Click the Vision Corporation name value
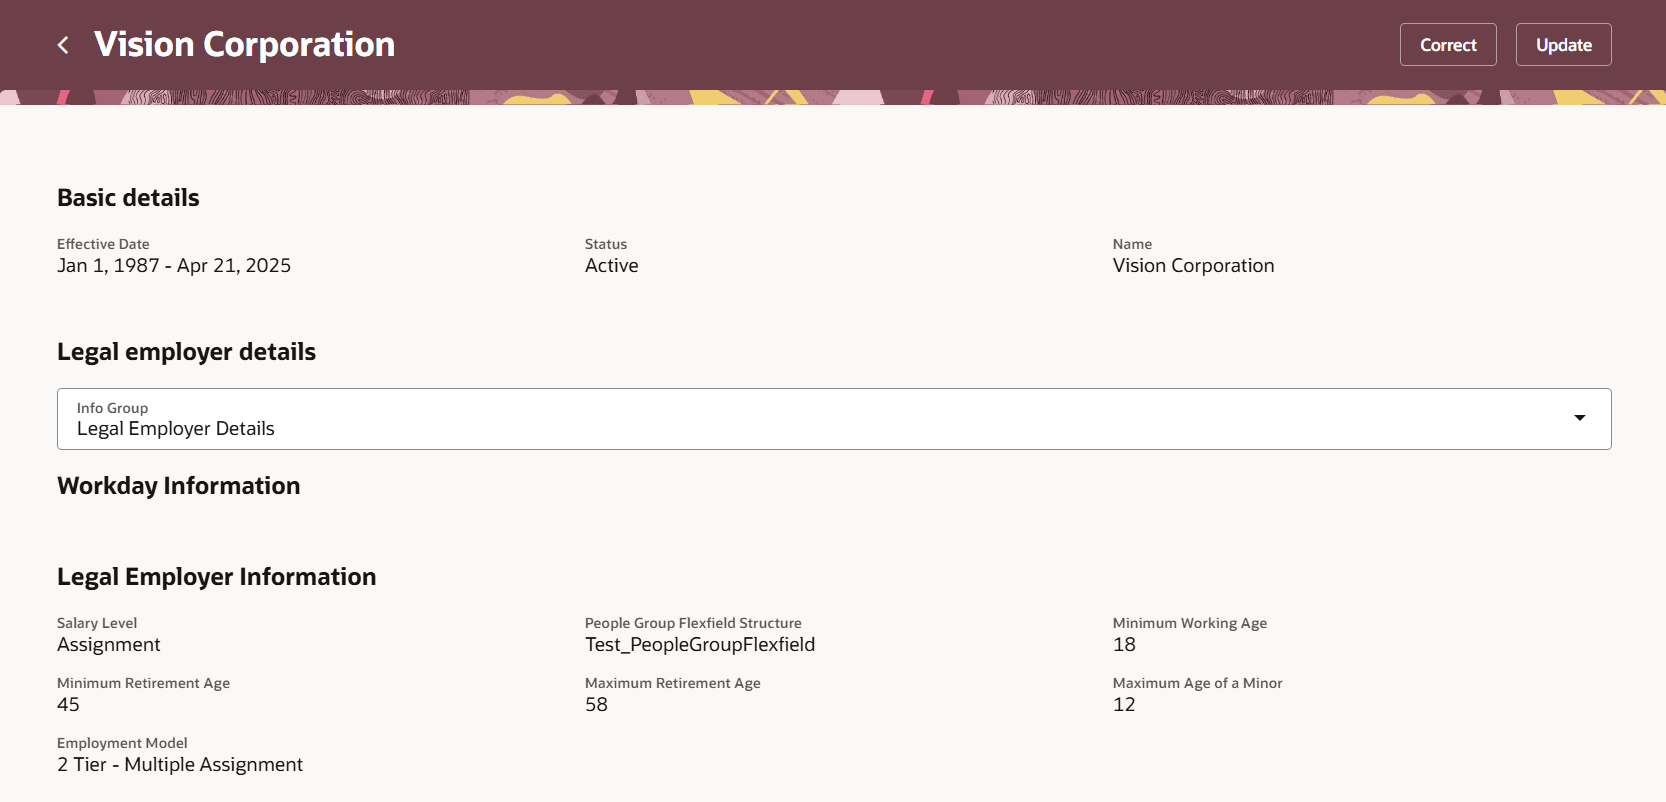Screen dimensions: 1666x802 pos(1194,266)
